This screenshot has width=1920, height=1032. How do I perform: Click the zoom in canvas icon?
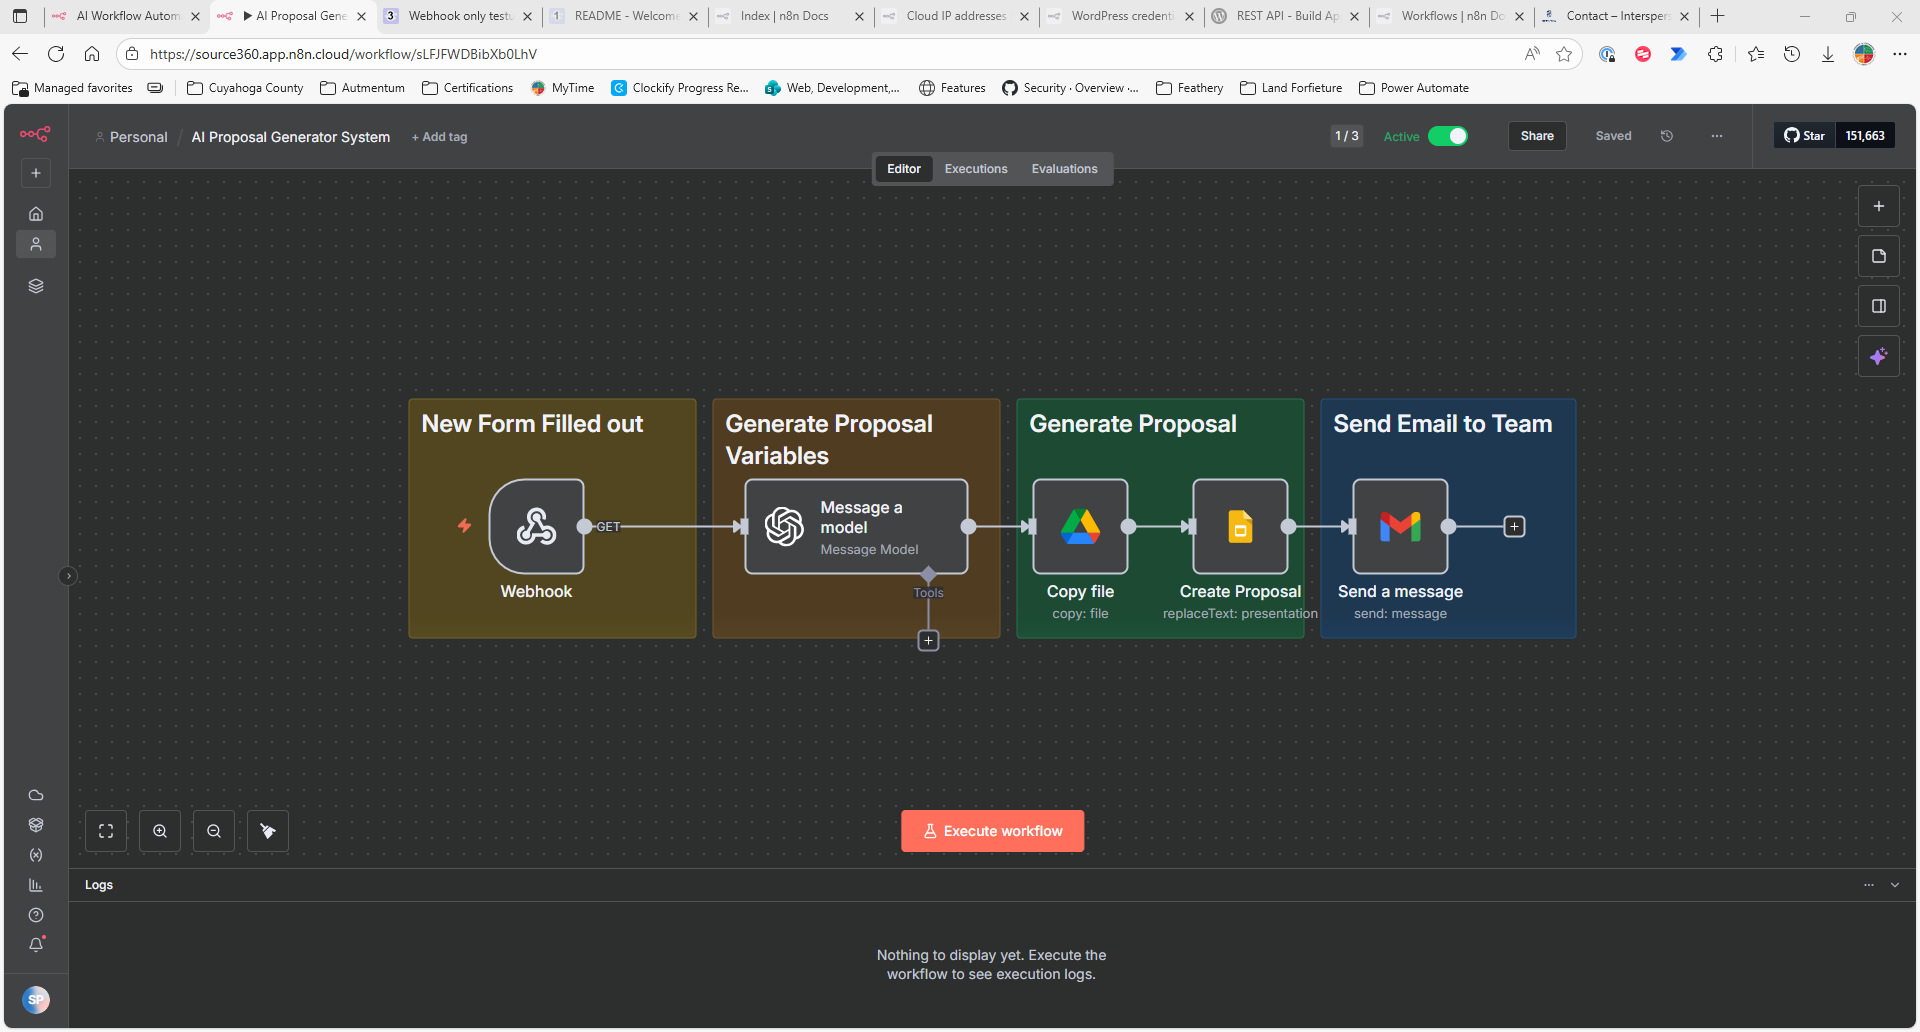(160, 831)
